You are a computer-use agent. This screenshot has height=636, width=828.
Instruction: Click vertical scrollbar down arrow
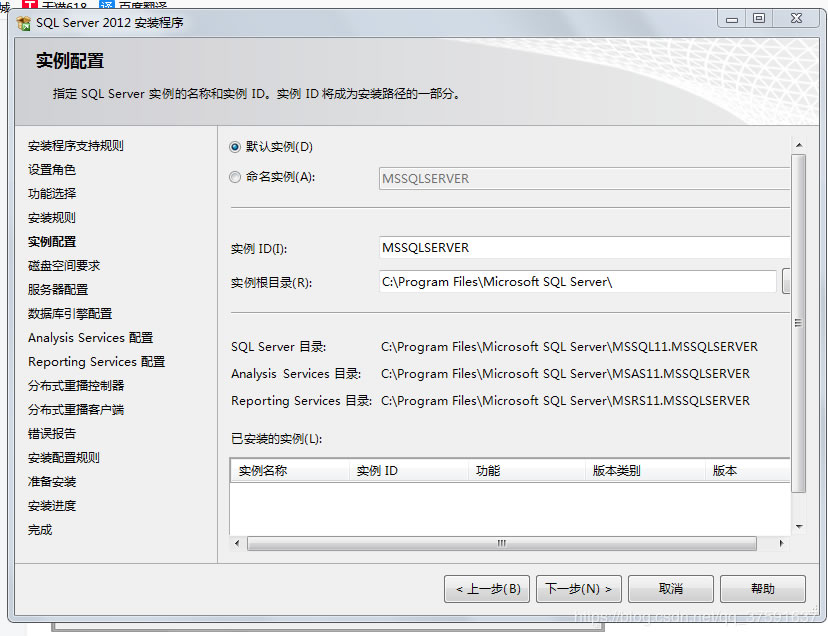point(798,526)
